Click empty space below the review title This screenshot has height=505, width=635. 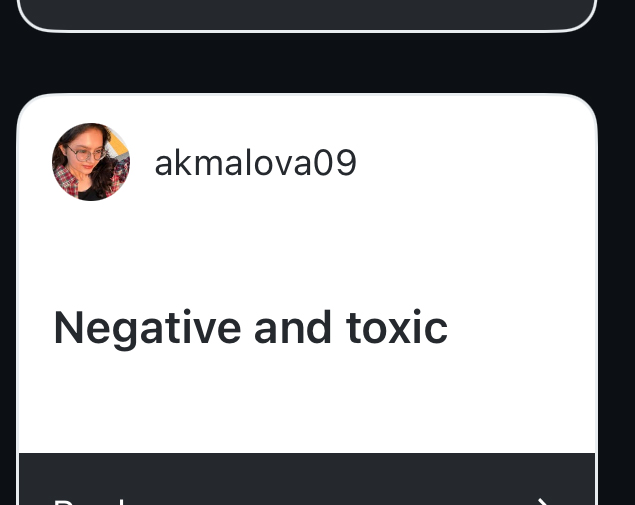[307, 401]
